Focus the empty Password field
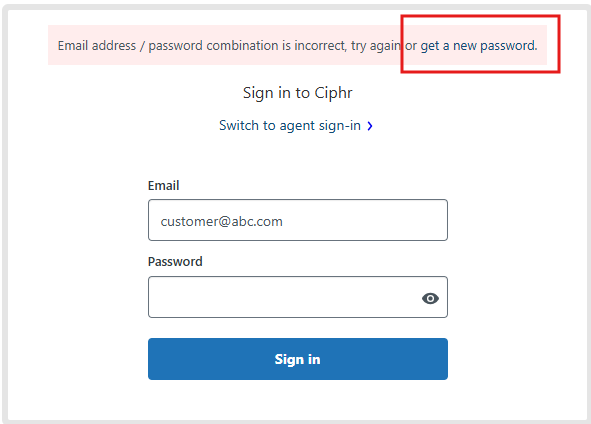591x424 pixels. pos(298,297)
